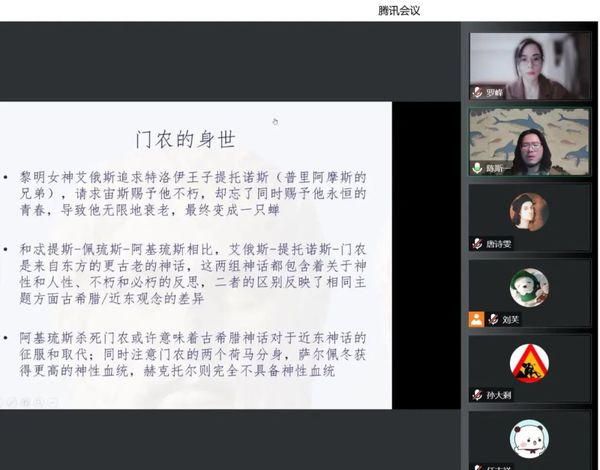Select 刘芙's round cartoon avatar
Viewport: 600px width, 470px height.
pyautogui.click(x=529, y=288)
